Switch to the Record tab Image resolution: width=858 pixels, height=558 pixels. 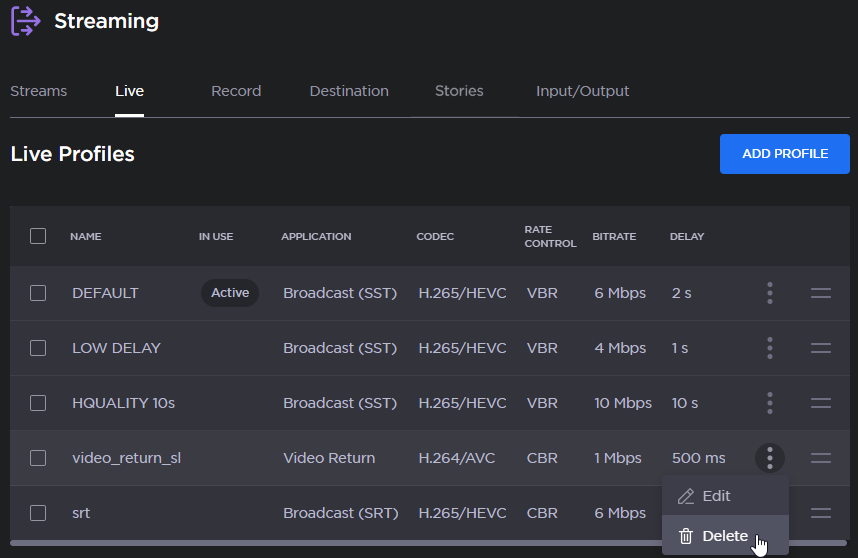tap(236, 91)
